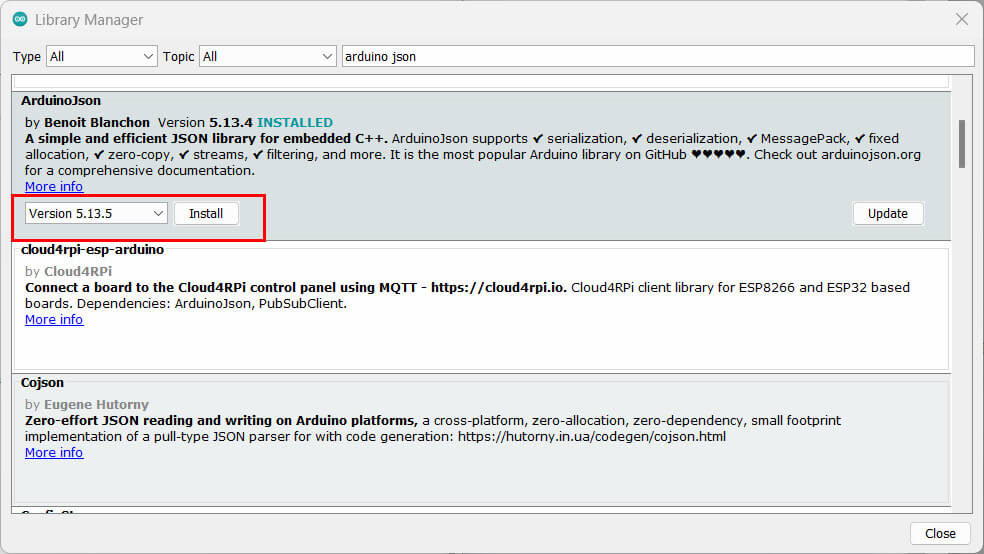
Task: Open the Type filter dropdown
Action: click(101, 56)
